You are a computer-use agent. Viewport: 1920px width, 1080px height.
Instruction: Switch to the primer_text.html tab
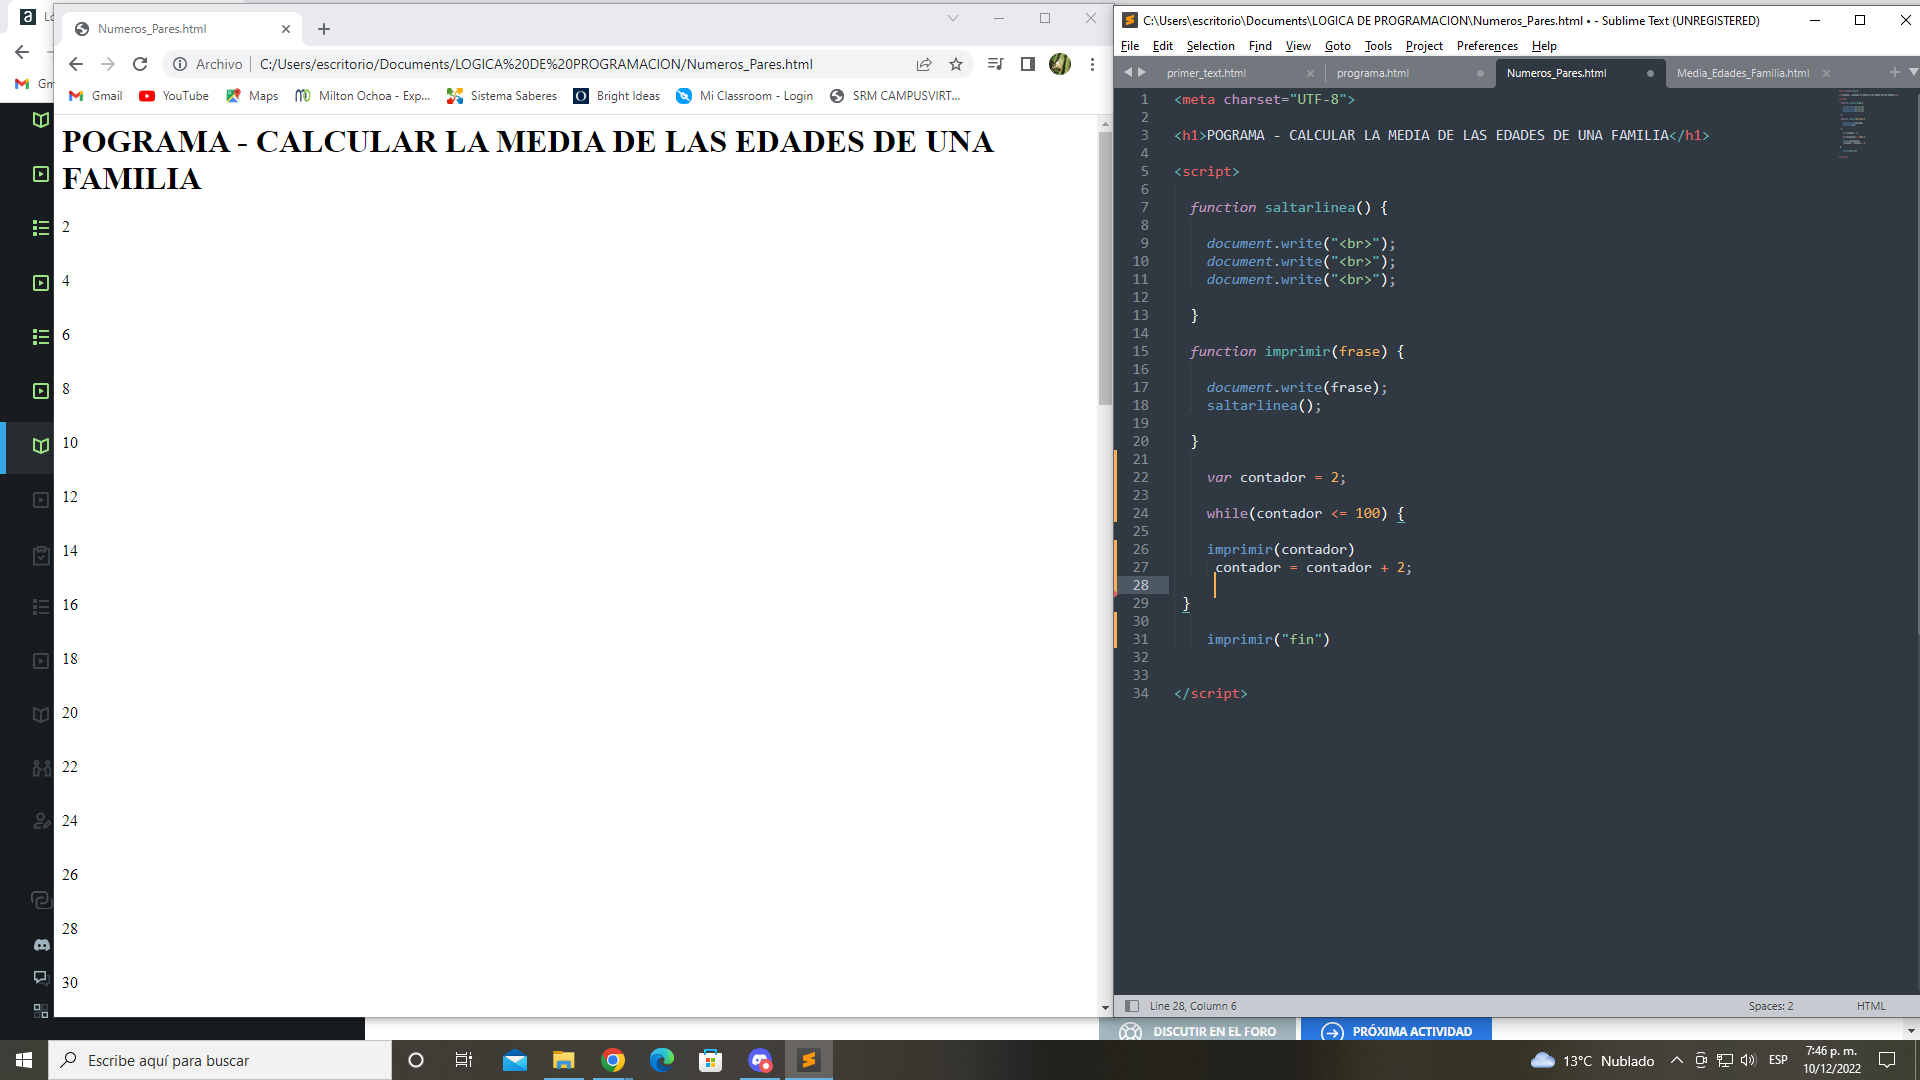point(1206,73)
